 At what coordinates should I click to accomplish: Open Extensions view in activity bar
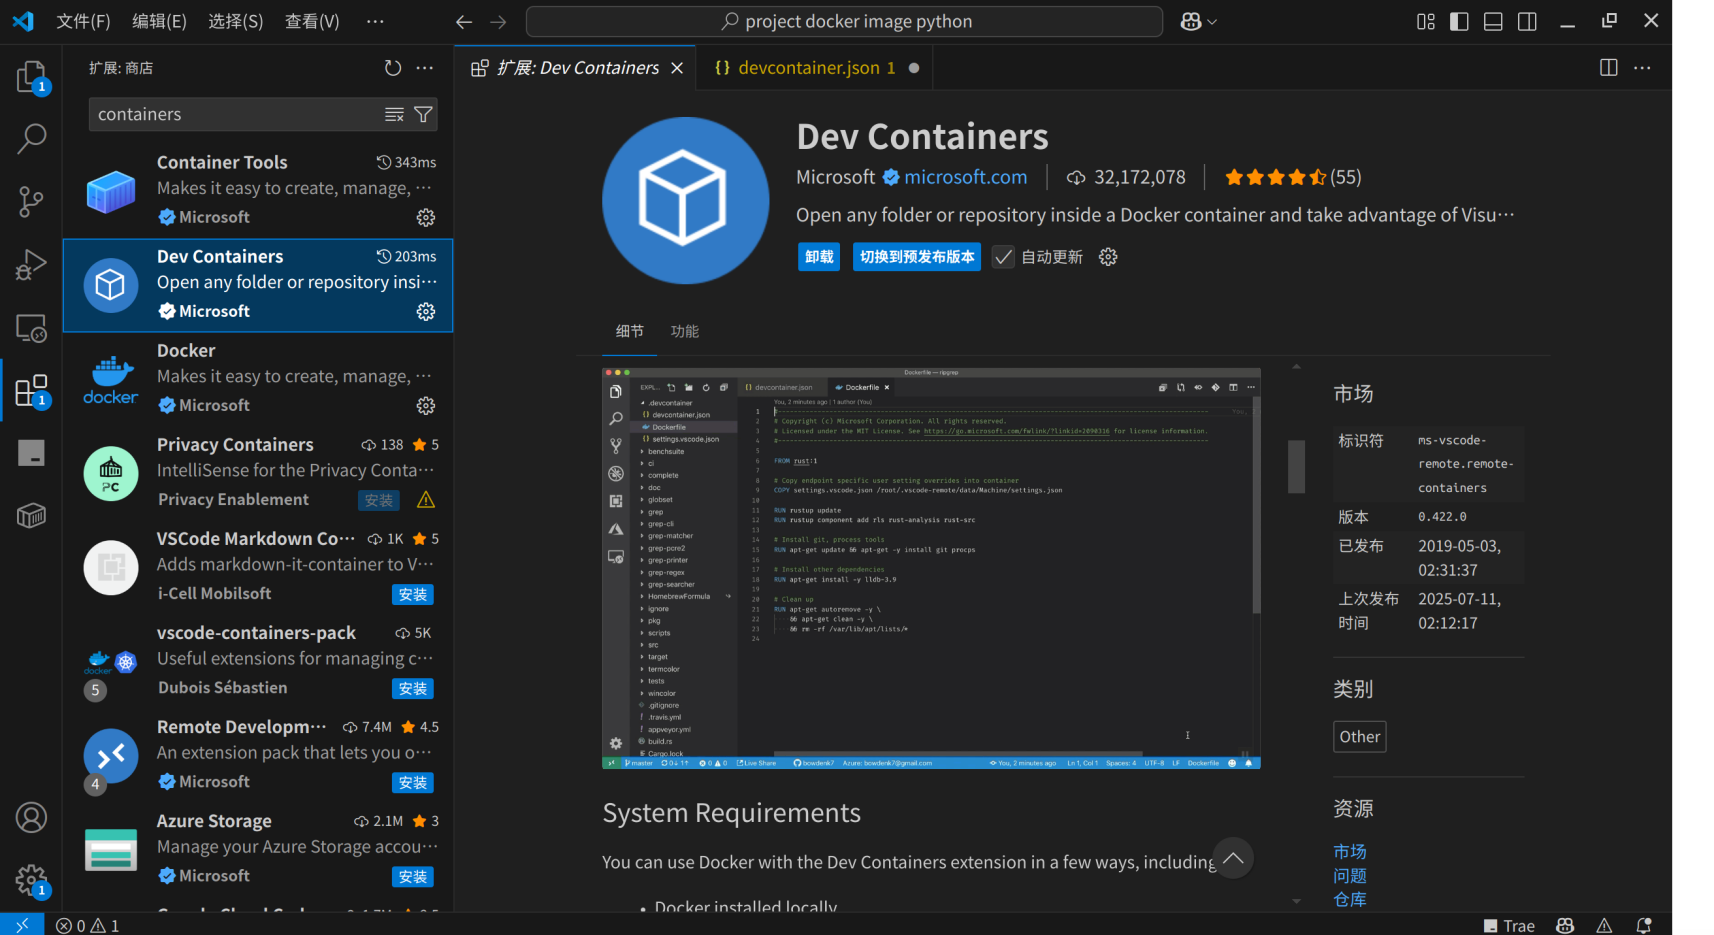click(31, 390)
